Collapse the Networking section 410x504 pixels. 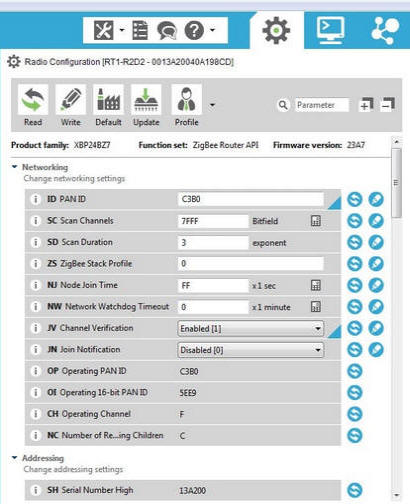[x=14, y=167]
